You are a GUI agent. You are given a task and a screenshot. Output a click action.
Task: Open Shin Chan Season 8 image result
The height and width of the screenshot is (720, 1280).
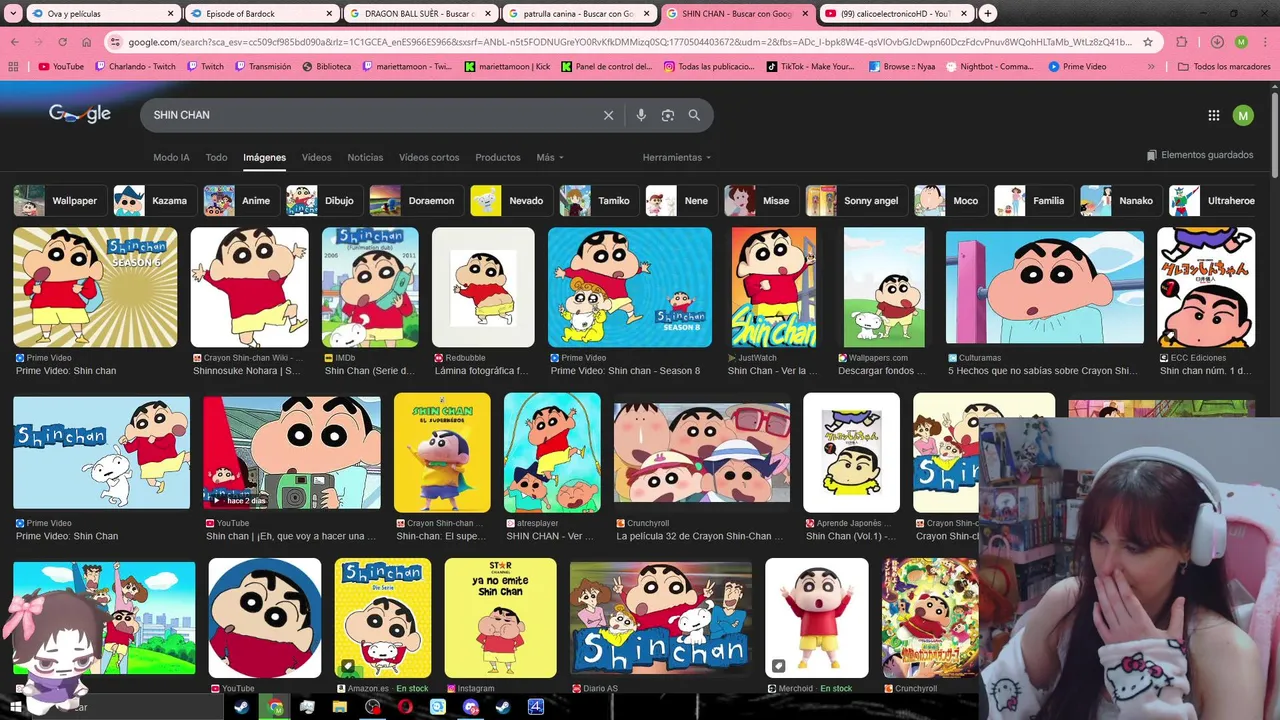630,287
